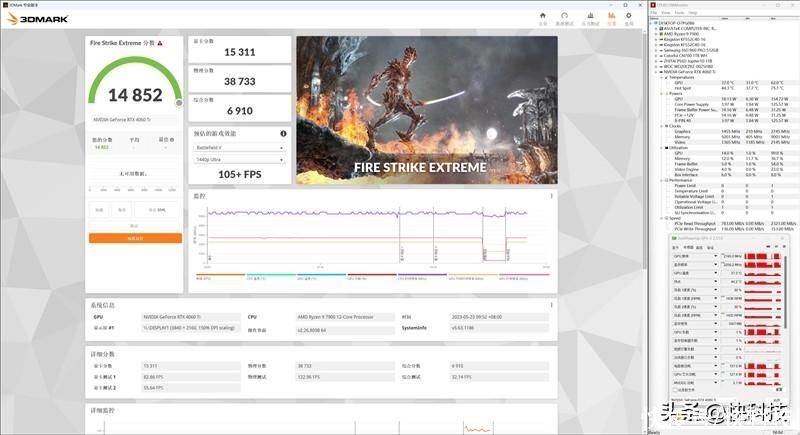Open the GPU 频率 sensor dropdown in GPU-Z
This screenshot has width=800, height=435.
[716, 256]
